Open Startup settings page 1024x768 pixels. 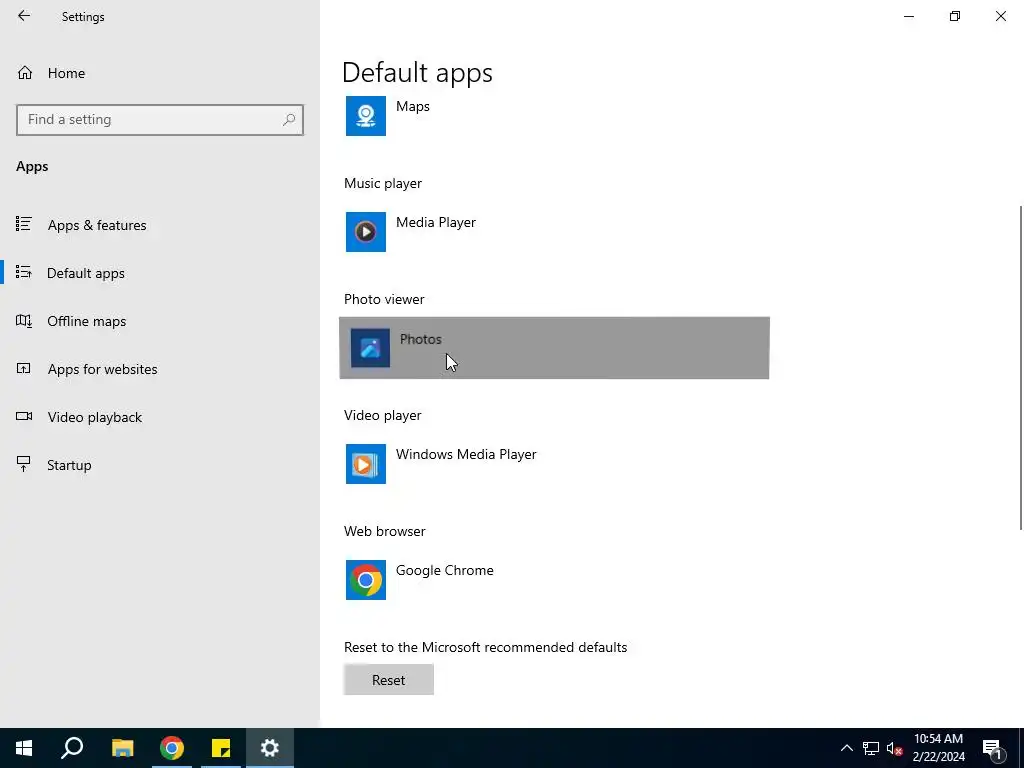click(159, 465)
